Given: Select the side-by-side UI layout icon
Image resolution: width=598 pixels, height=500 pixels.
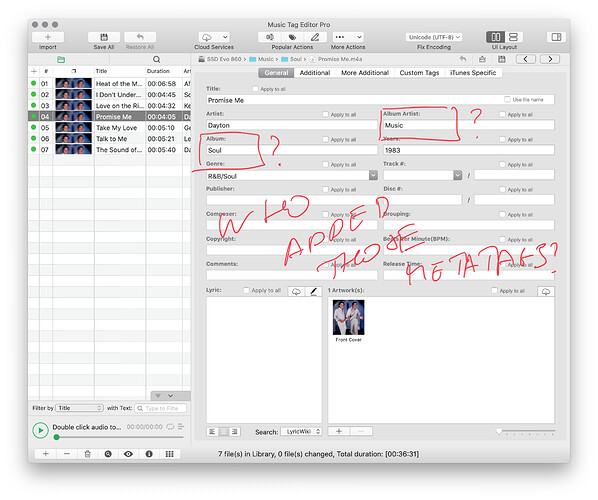Looking at the screenshot, I should [x=495, y=37].
